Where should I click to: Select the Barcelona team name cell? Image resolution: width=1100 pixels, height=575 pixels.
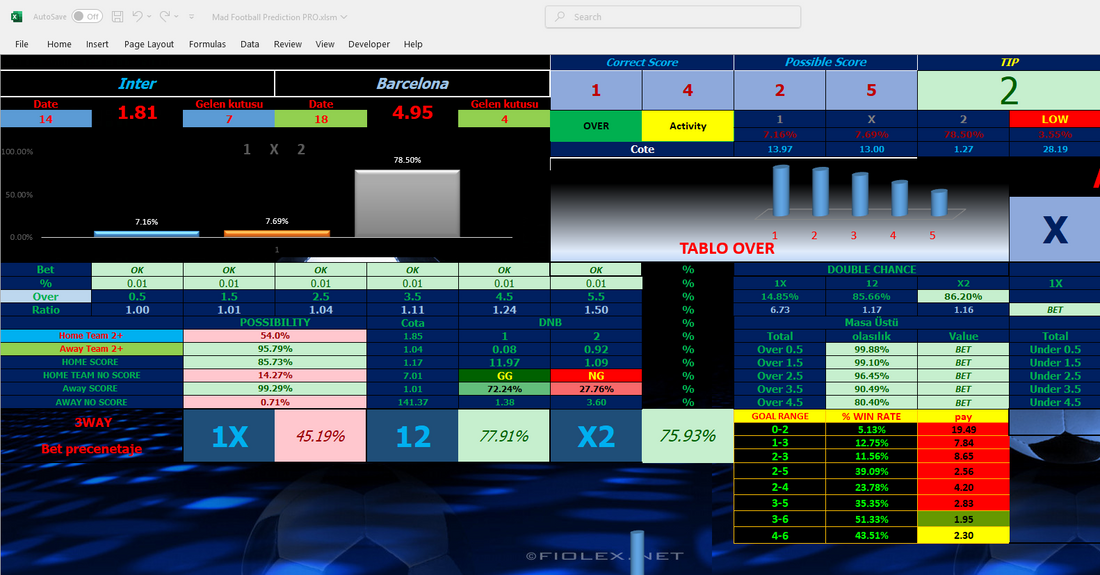click(x=412, y=83)
